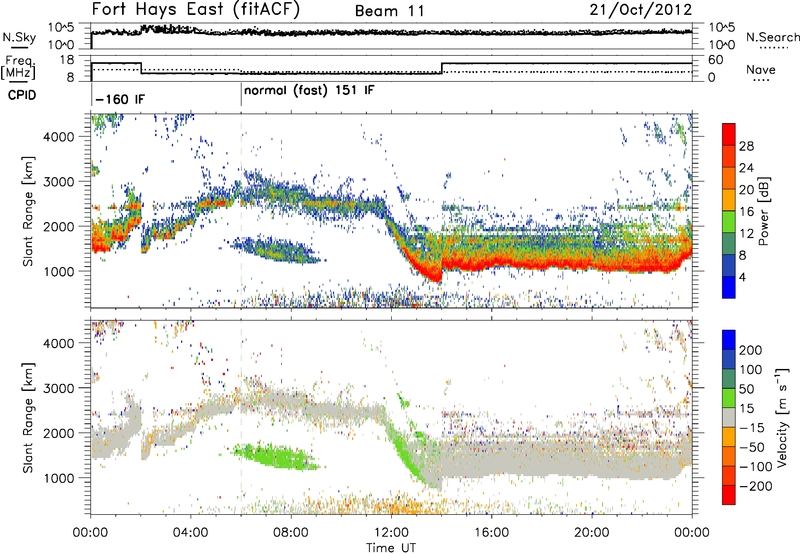Click the '08:00' time tick label
The height and width of the screenshot is (554, 800).
[x=291, y=533]
